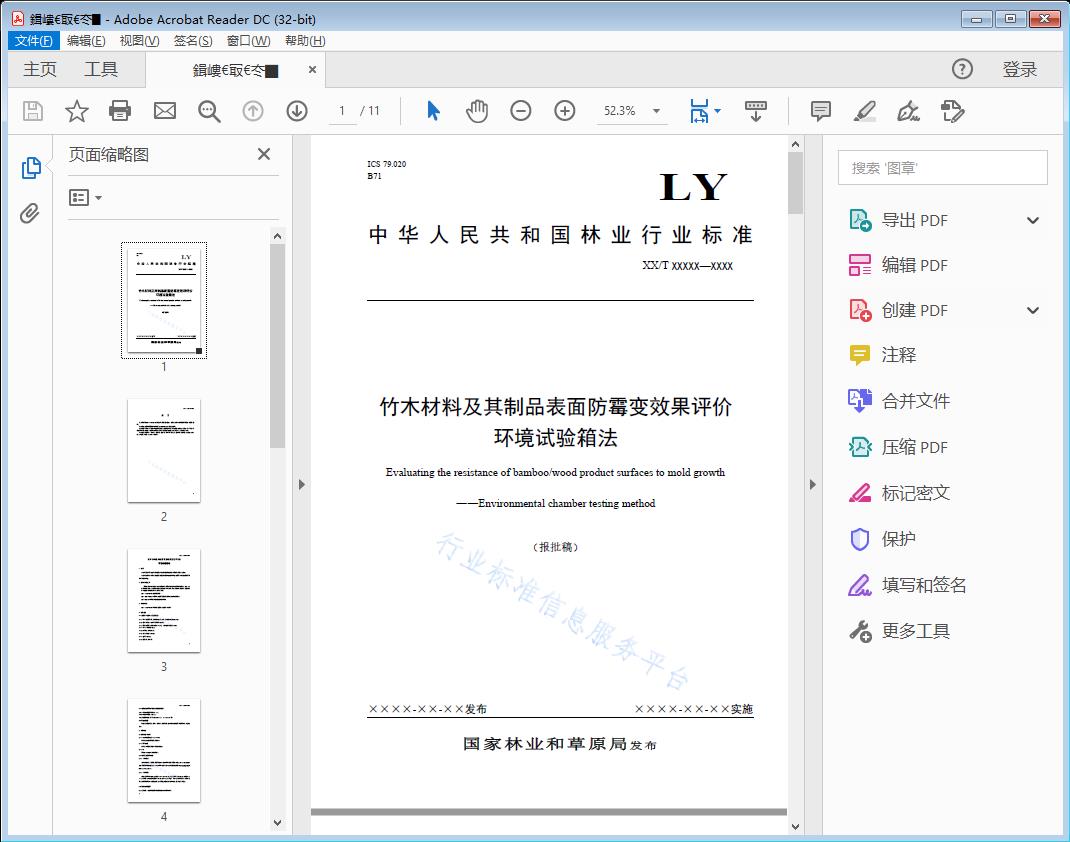
Task: Select the page 3 thumbnail
Action: 163,600
